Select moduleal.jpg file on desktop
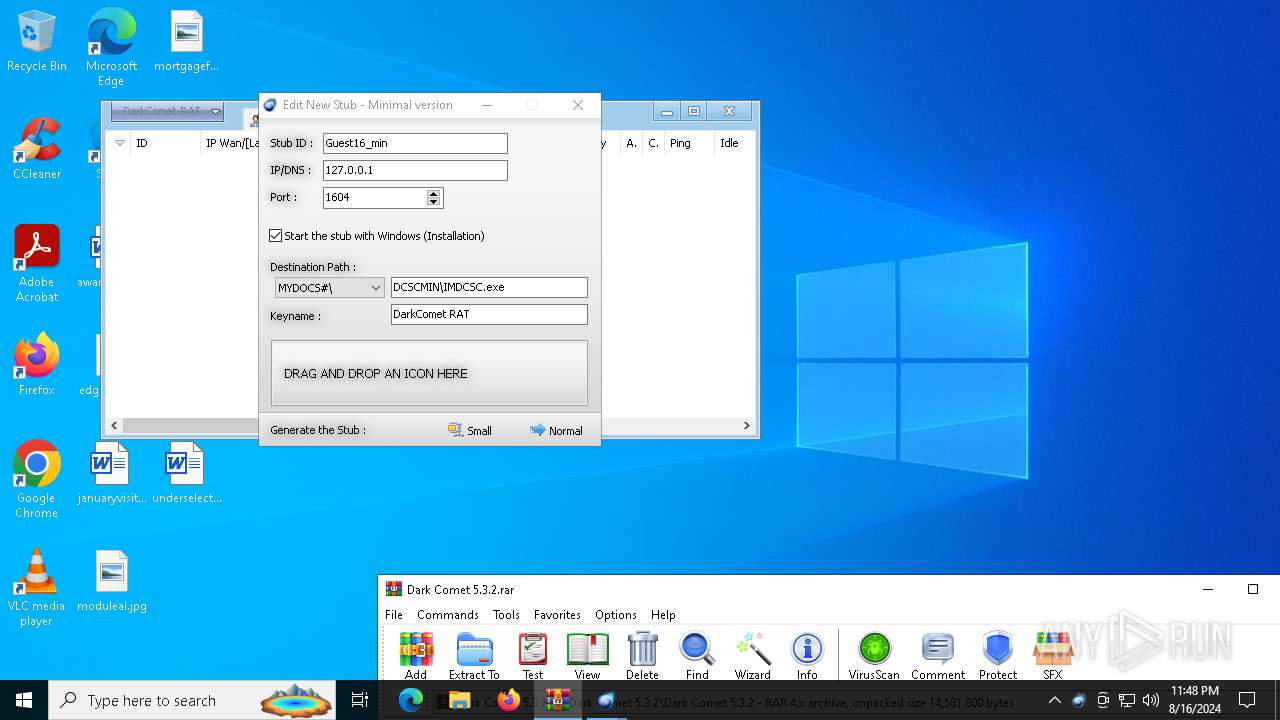The height and width of the screenshot is (720, 1280). coord(111,582)
